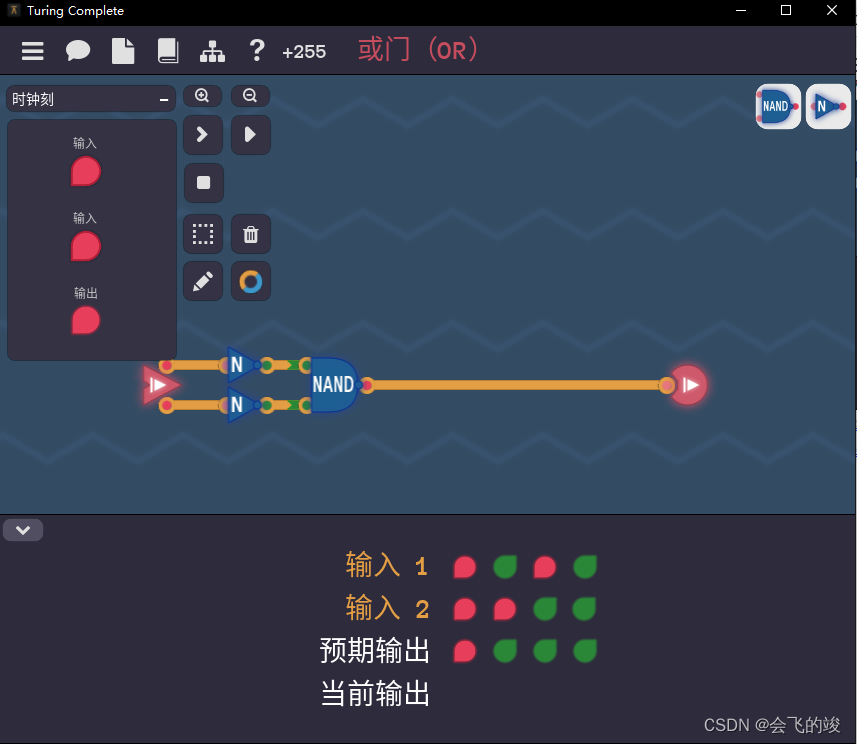Open the wire color ring picker
Screen dimensions: 857x744
tap(251, 282)
